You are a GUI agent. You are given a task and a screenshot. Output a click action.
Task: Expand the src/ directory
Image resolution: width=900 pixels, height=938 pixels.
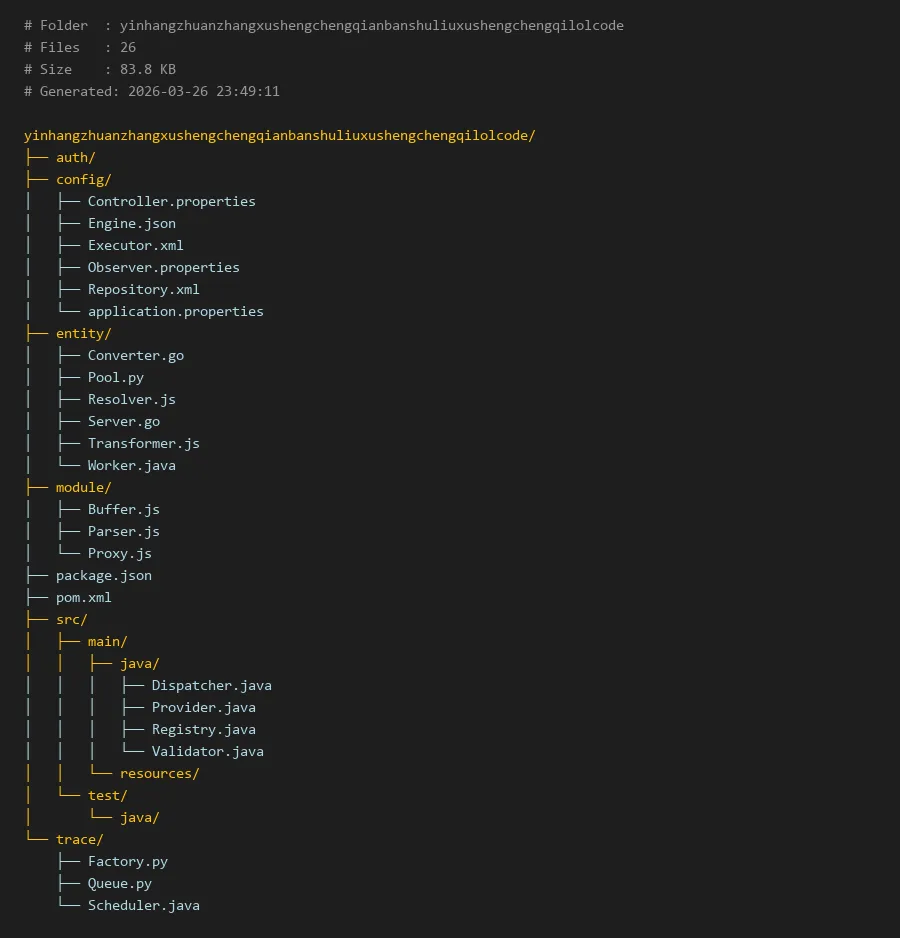pyautogui.click(x=71, y=619)
